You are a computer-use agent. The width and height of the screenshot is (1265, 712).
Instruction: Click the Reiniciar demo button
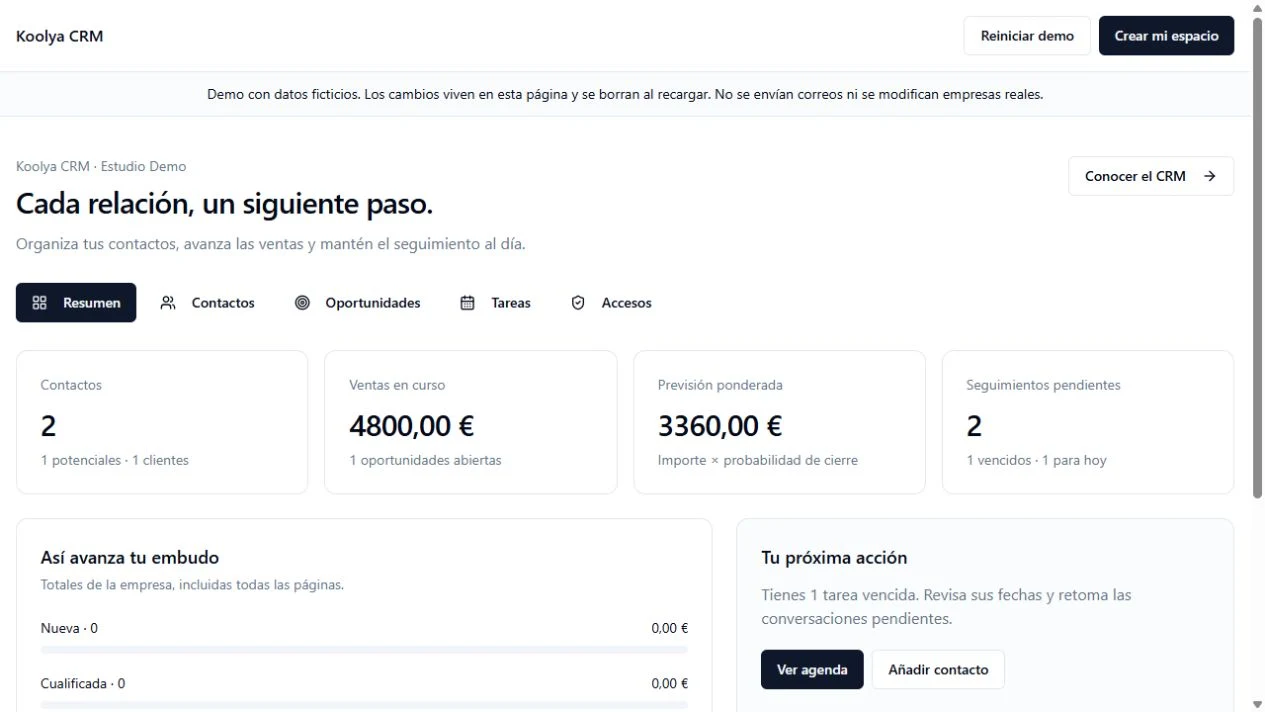click(1027, 36)
